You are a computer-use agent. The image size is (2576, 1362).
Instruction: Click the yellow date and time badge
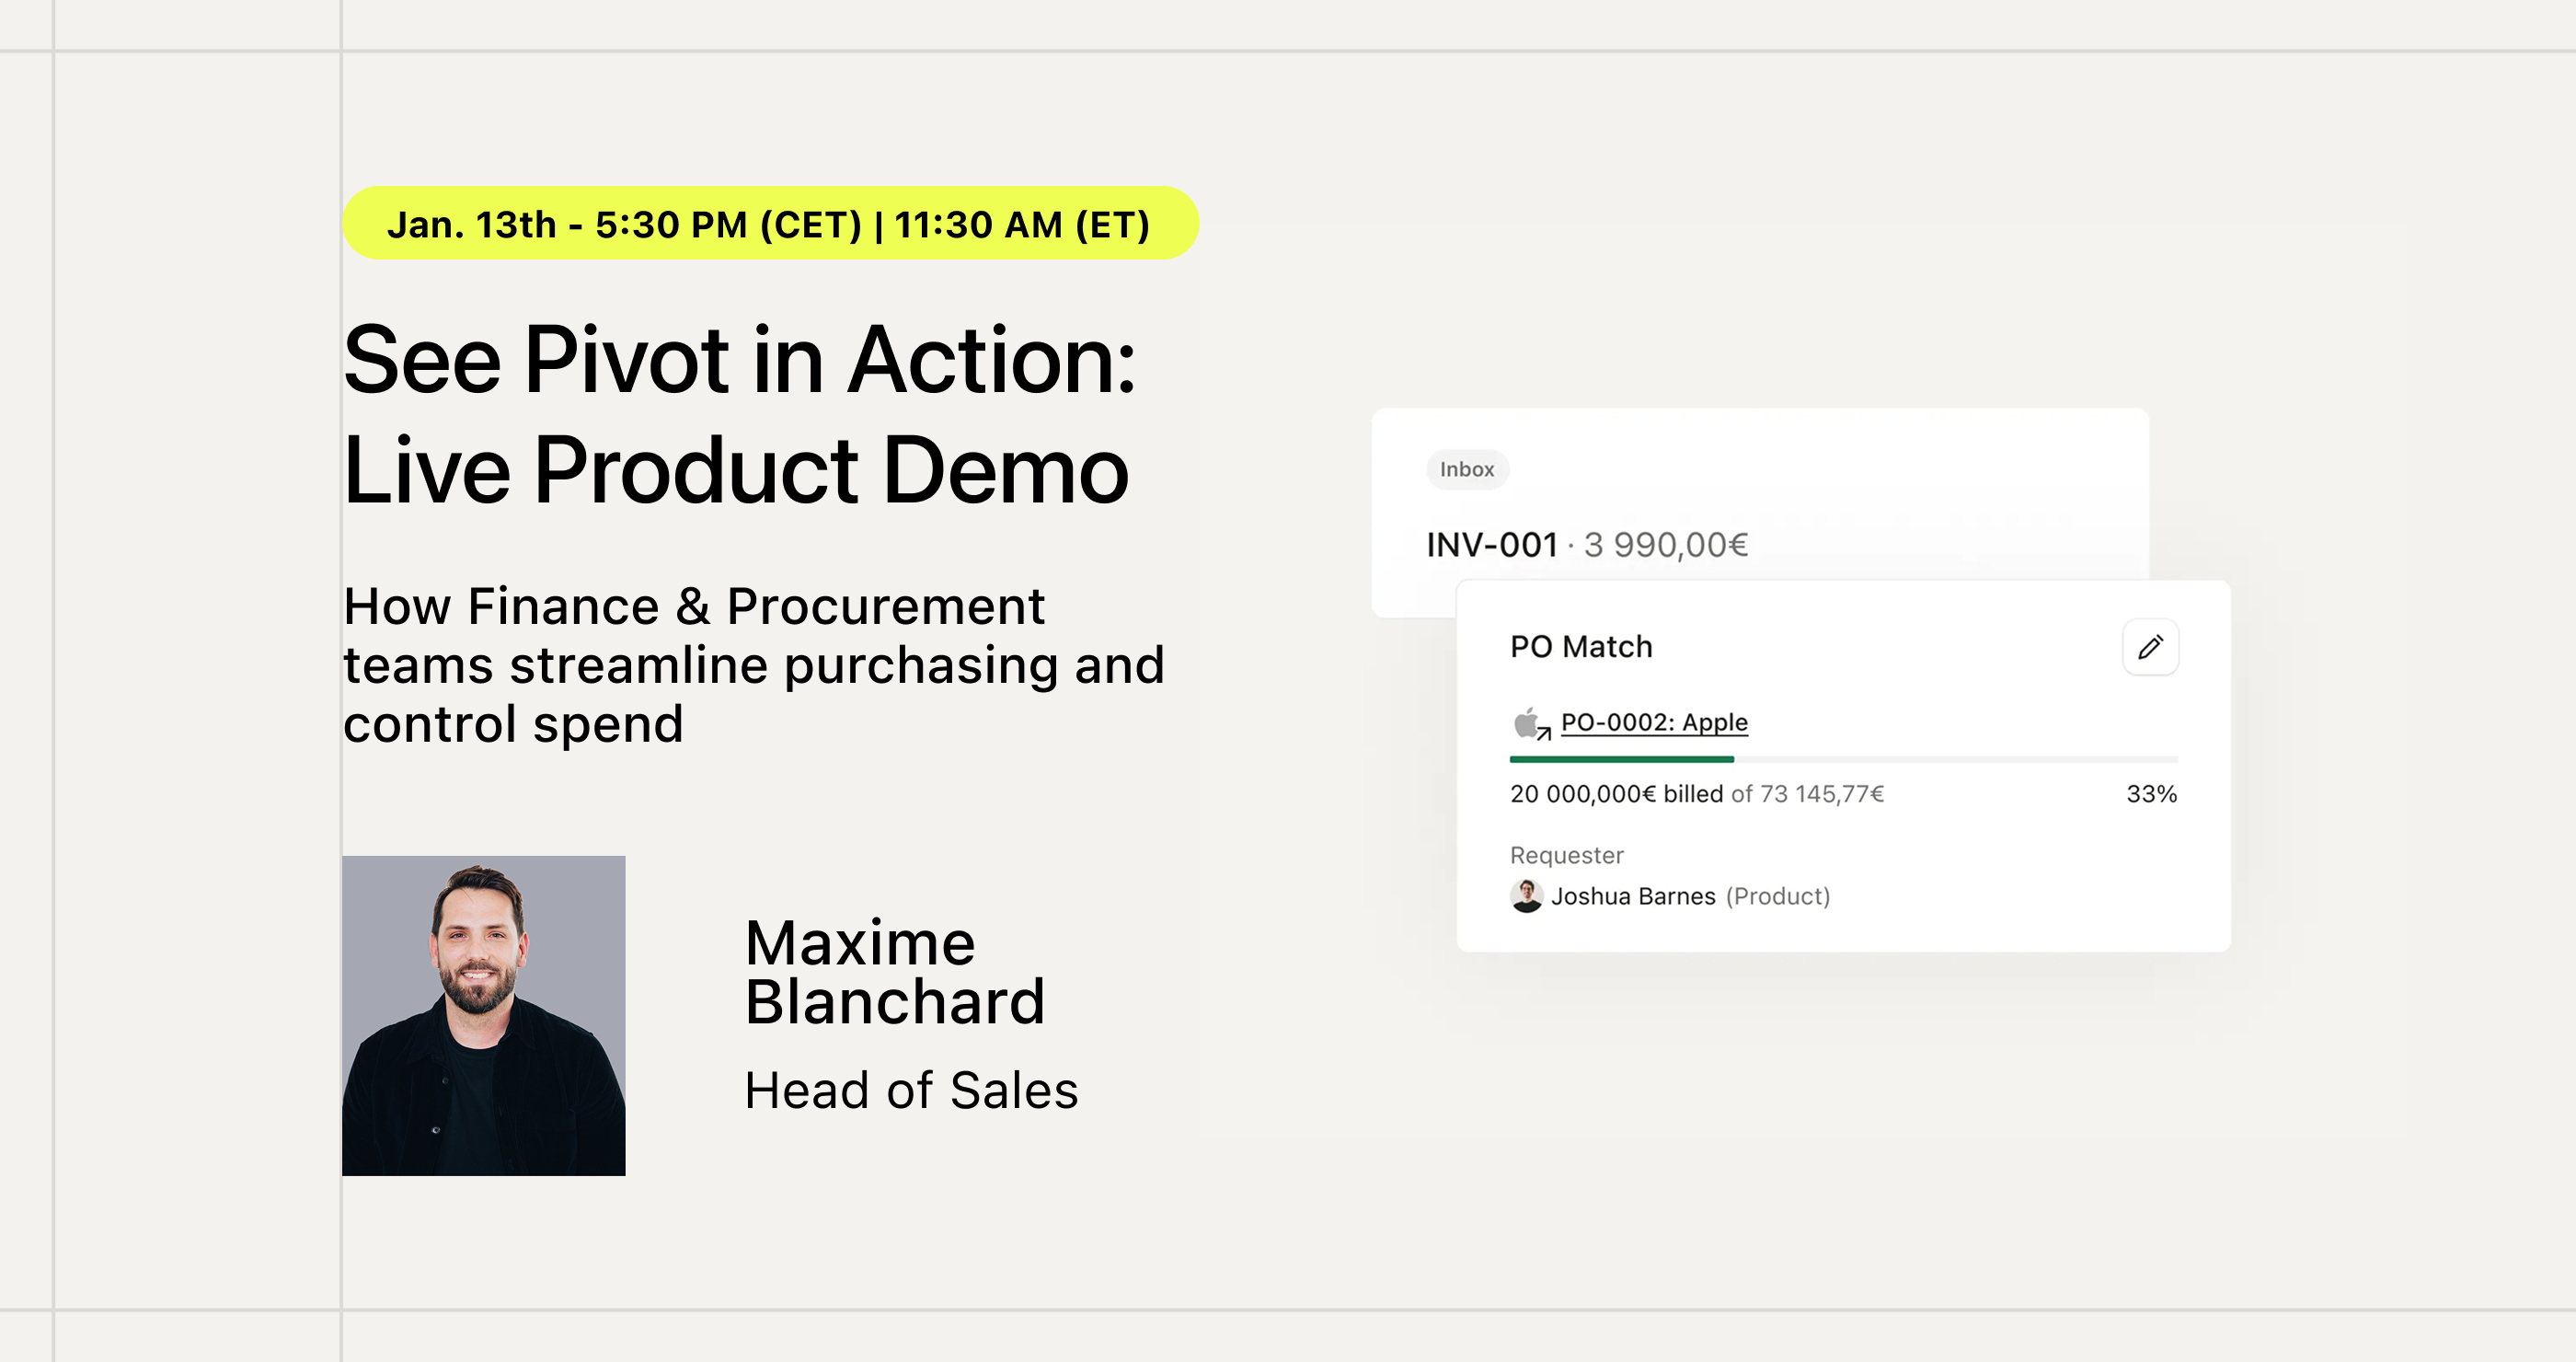(x=770, y=223)
